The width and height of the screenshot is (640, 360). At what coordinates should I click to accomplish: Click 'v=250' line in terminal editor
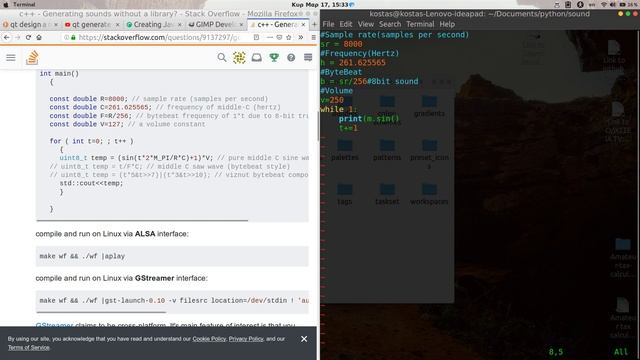(x=332, y=100)
